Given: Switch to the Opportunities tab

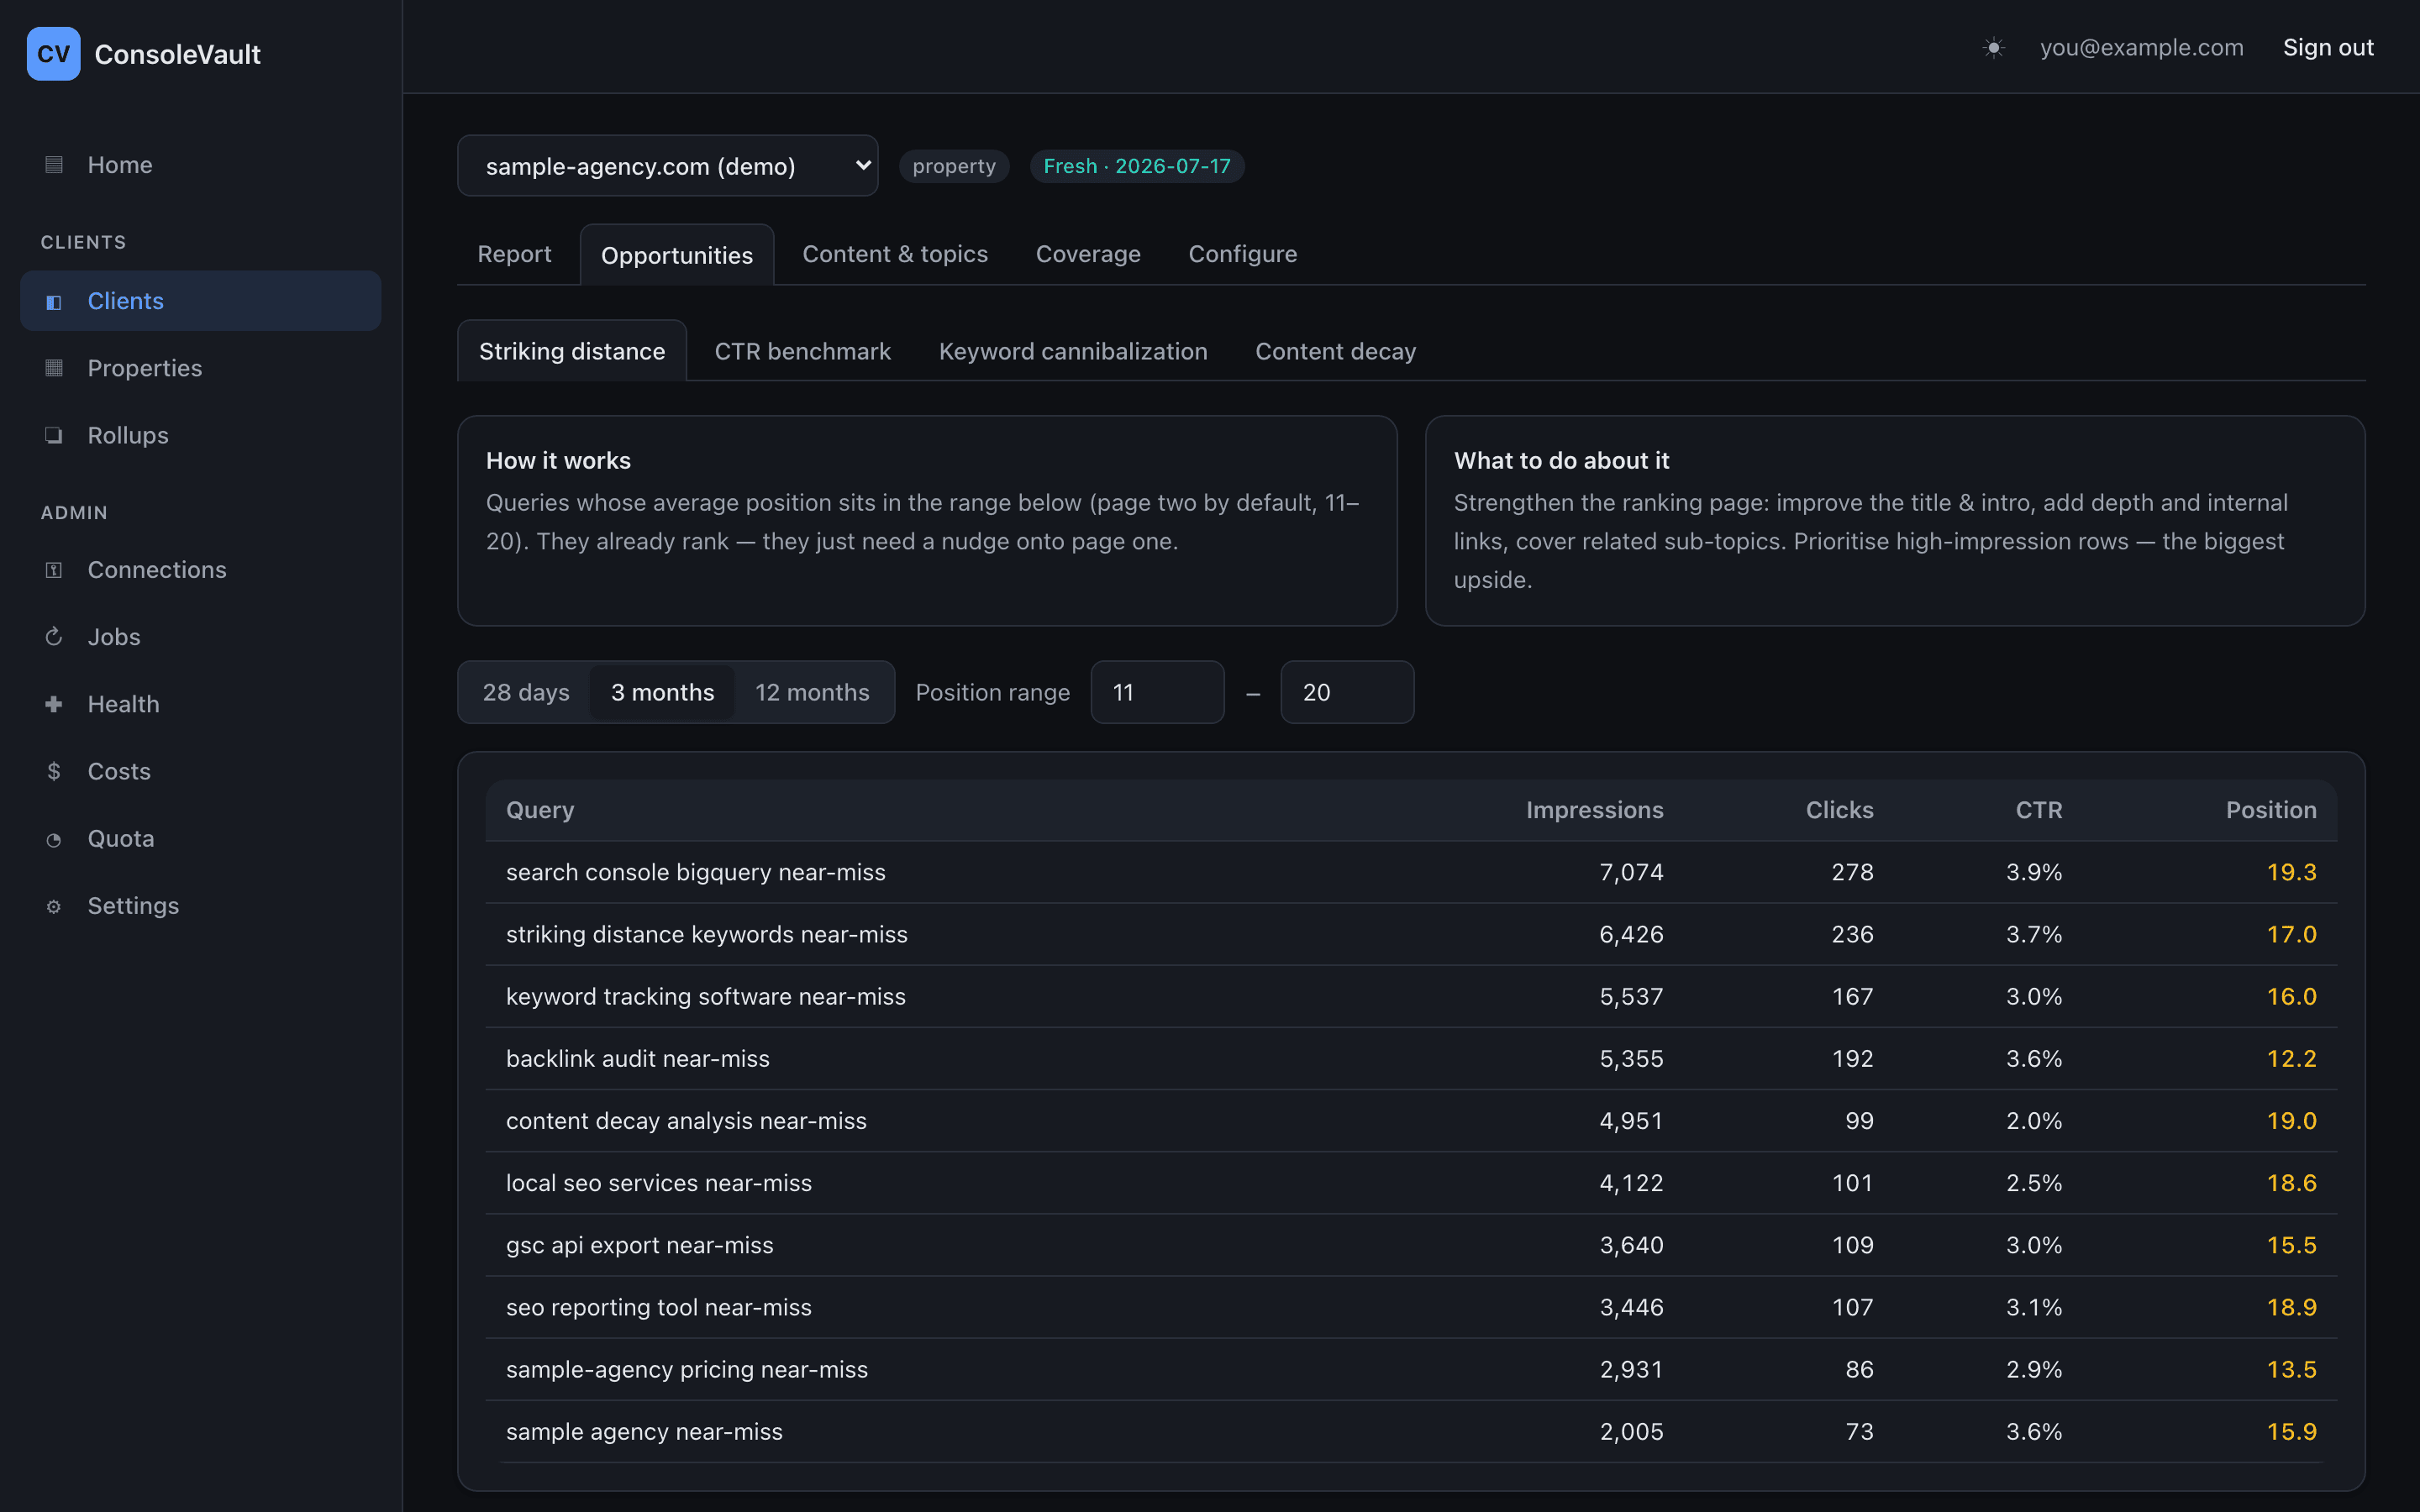Looking at the screenshot, I should [677, 255].
